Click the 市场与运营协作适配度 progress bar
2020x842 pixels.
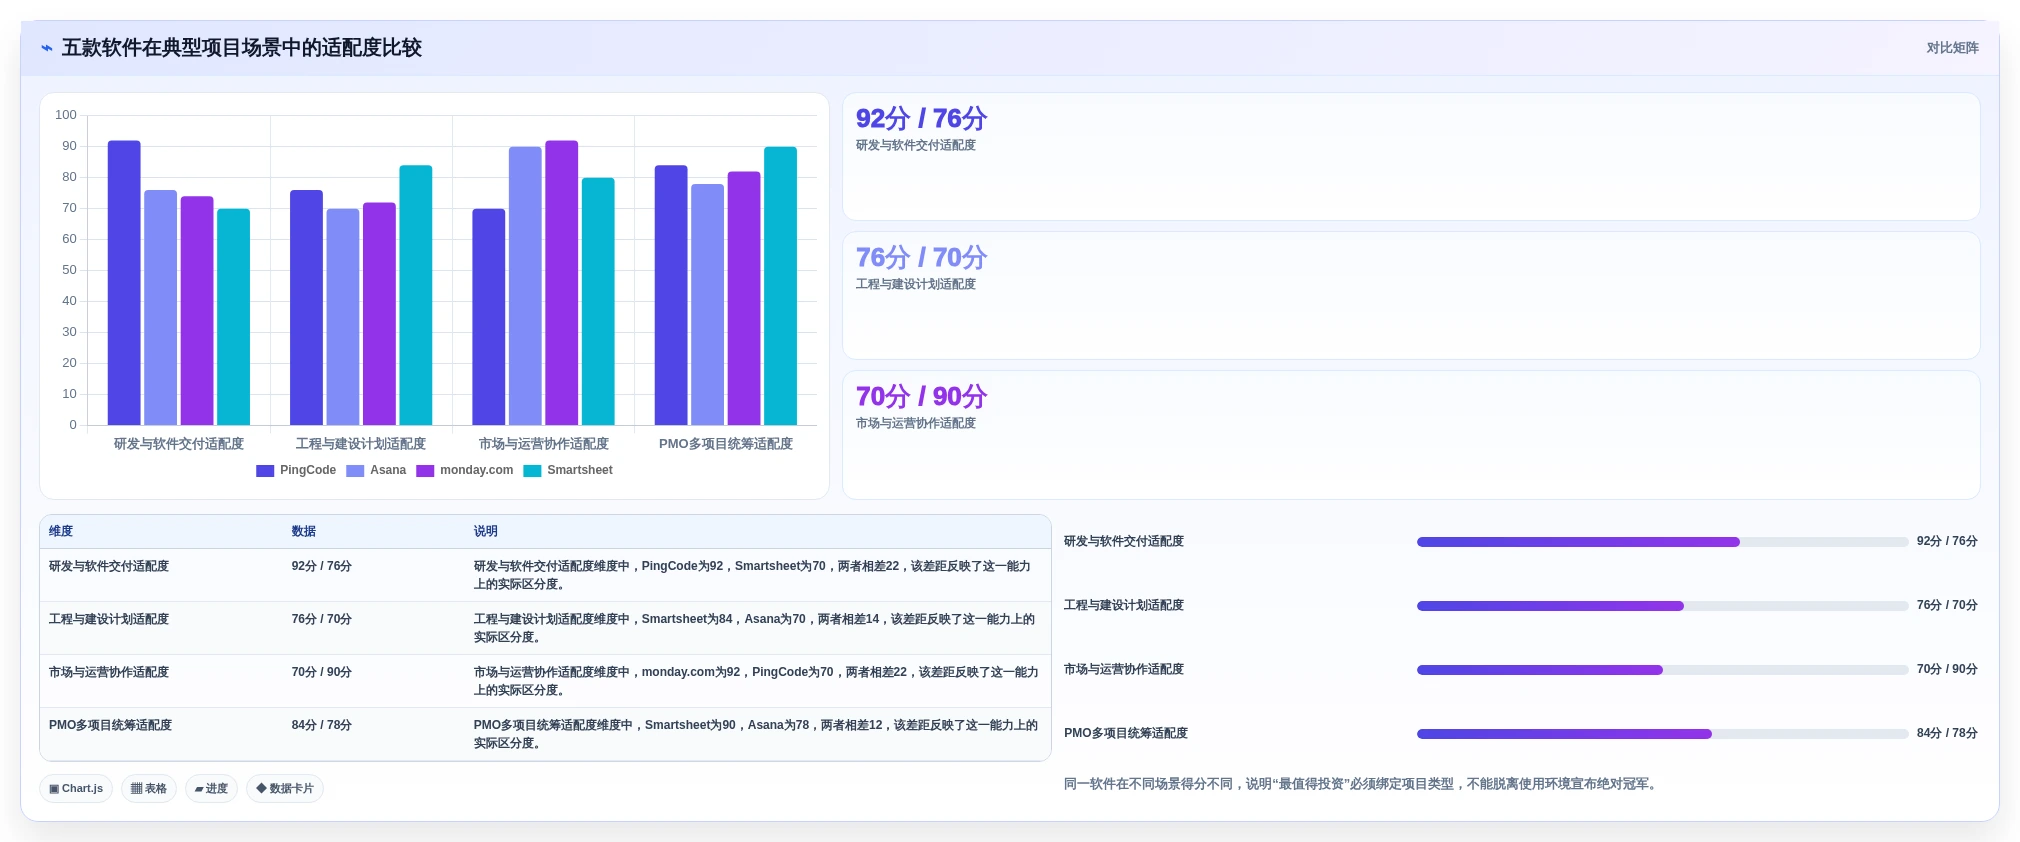point(1662,670)
